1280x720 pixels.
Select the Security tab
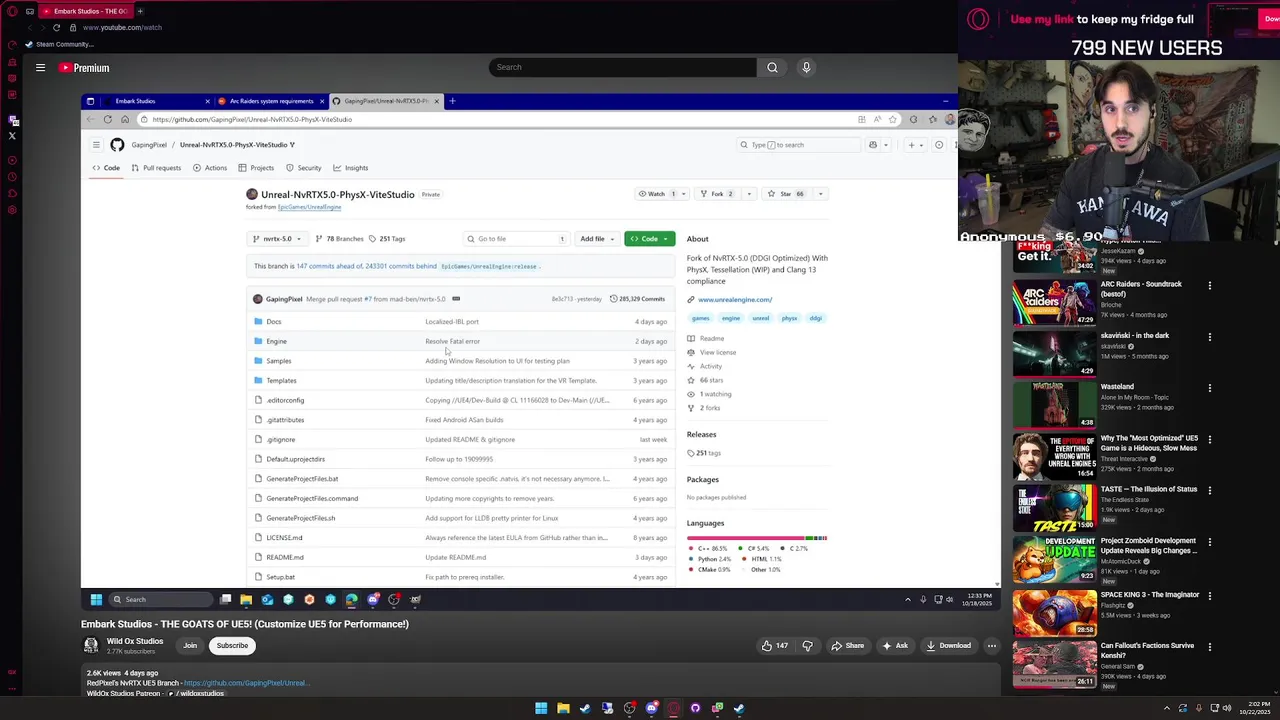point(303,168)
